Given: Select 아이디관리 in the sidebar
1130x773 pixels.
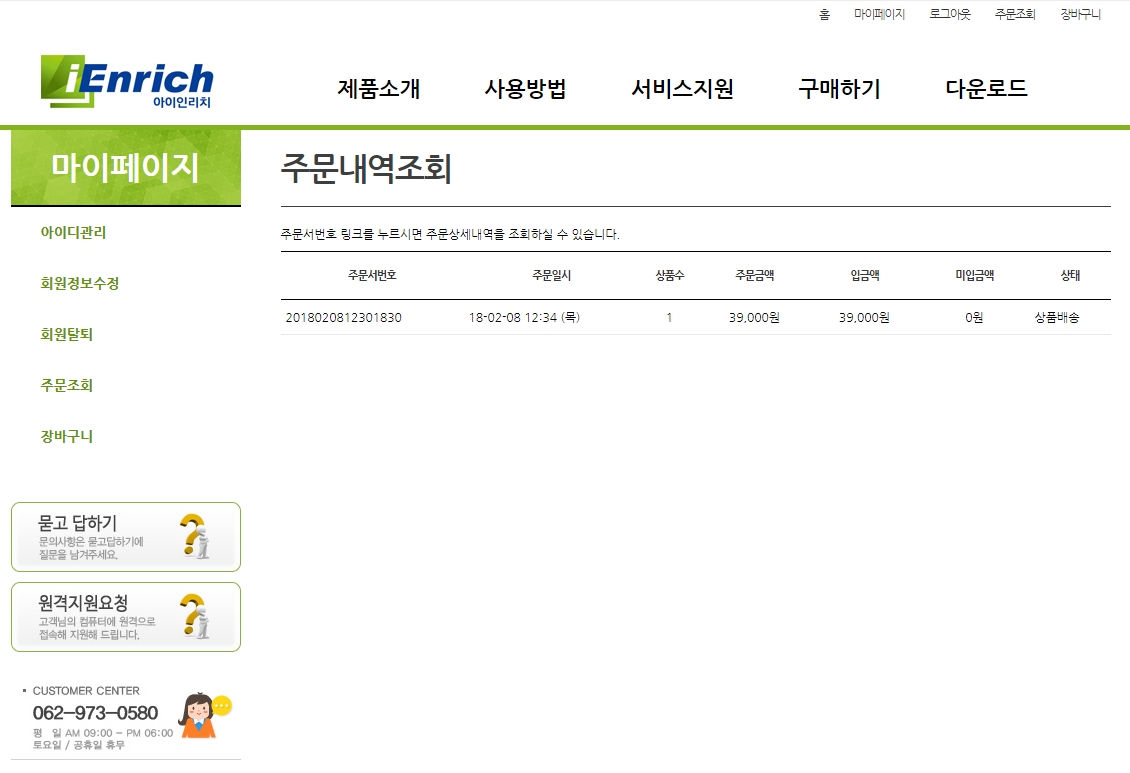Looking at the screenshot, I should pos(73,232).
